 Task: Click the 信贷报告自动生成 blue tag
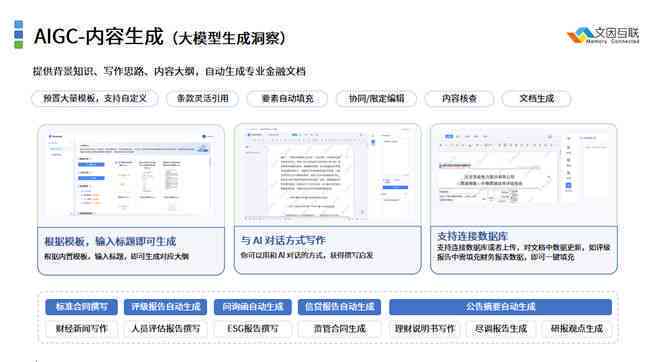(339, 307)
